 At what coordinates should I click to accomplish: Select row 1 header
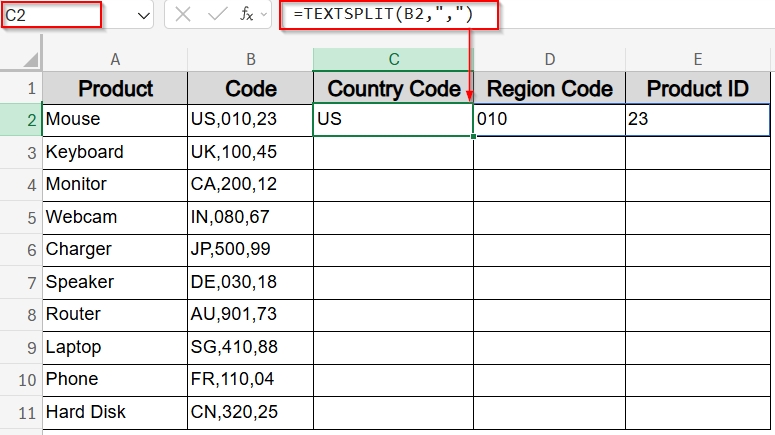click(x=21, y=88)
